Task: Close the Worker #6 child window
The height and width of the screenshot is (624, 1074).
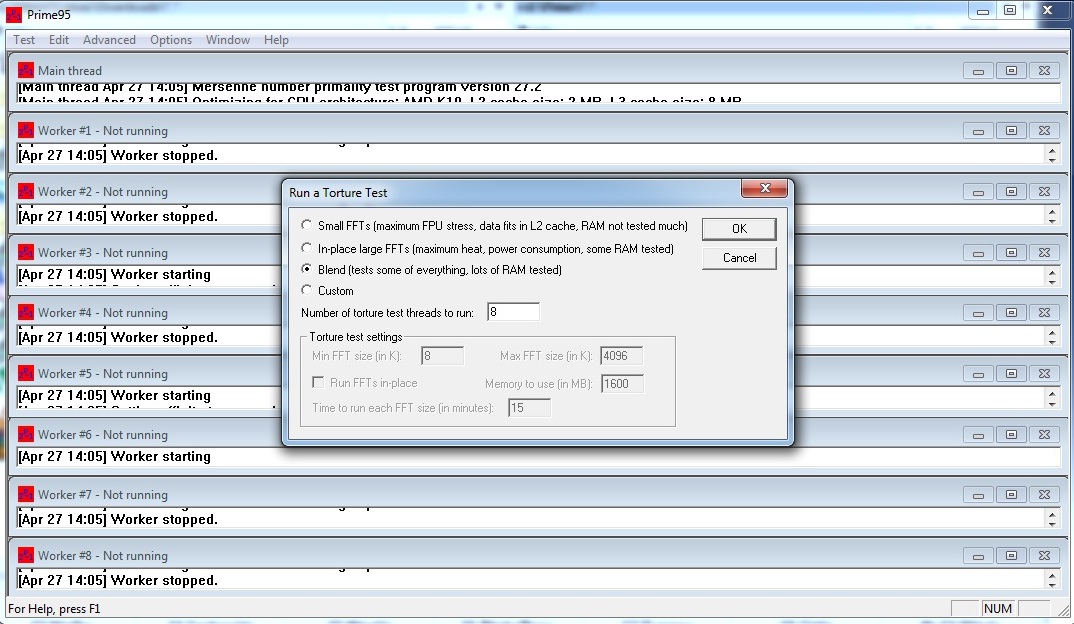Action: point(1044,435)
